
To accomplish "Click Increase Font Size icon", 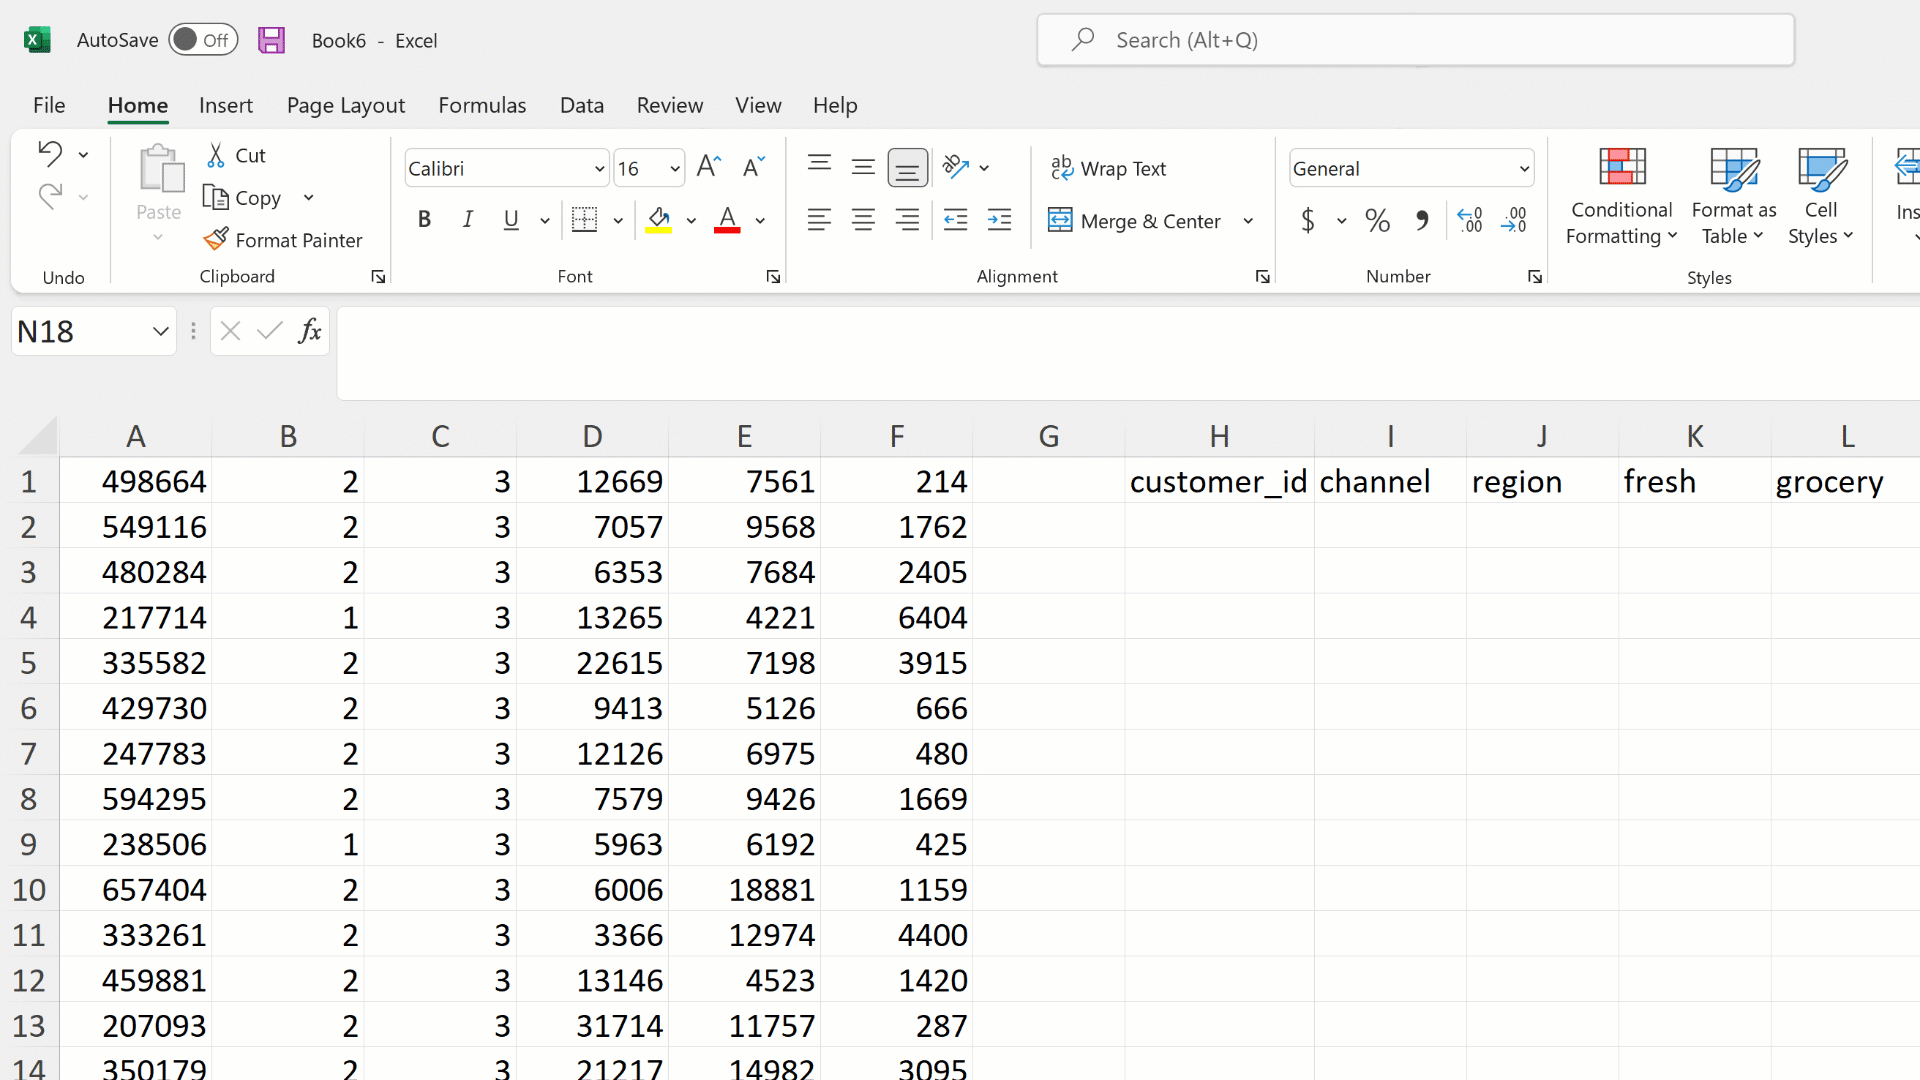I will [x=708, y=167].
